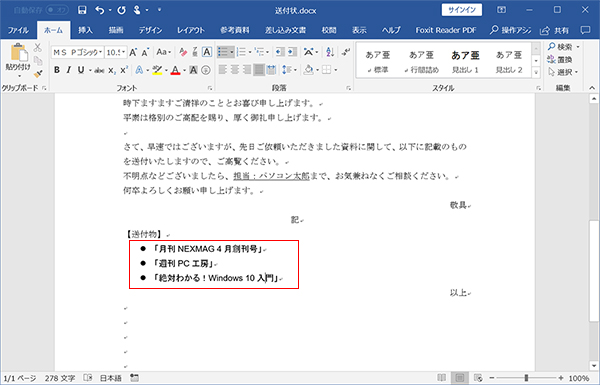Click the 共有 share button
Image resolution: width=600 pixels, height=385 pixels.
coord(555,30)
